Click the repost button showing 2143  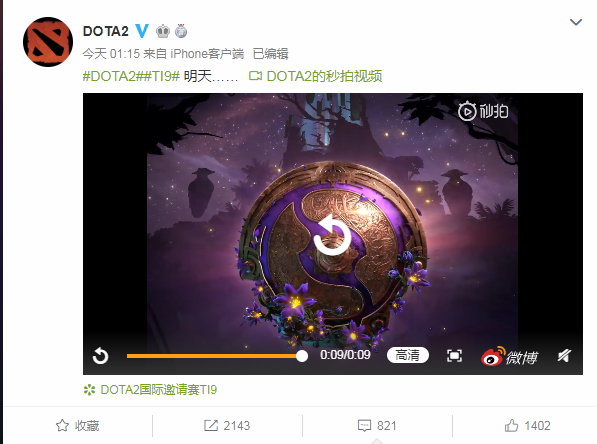tap(227, 425)
